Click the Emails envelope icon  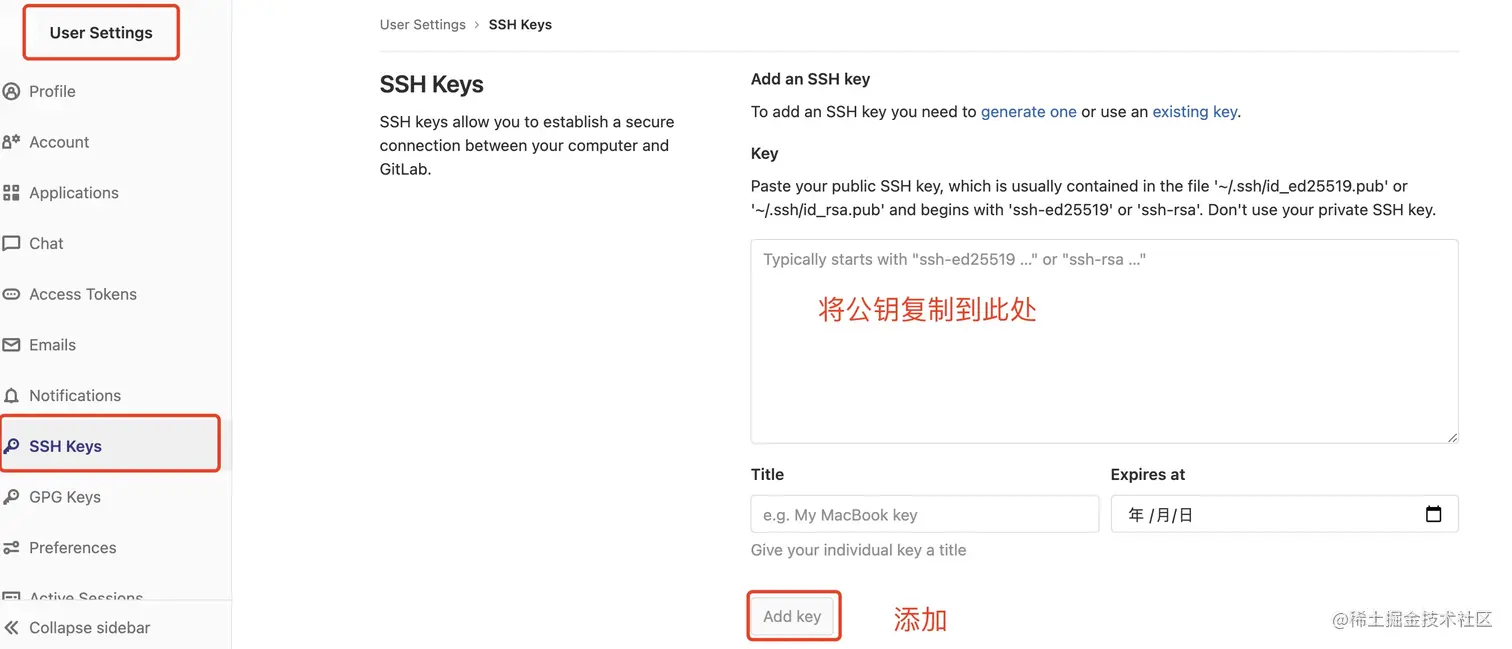point(12,345)
